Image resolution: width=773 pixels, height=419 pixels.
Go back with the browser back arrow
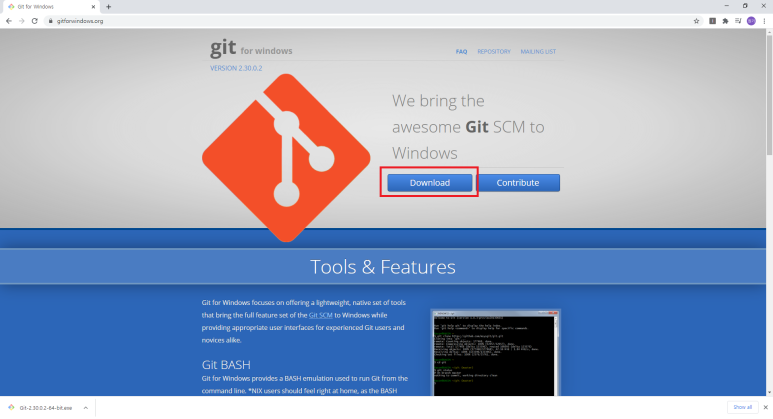click(x=9, y=21)
